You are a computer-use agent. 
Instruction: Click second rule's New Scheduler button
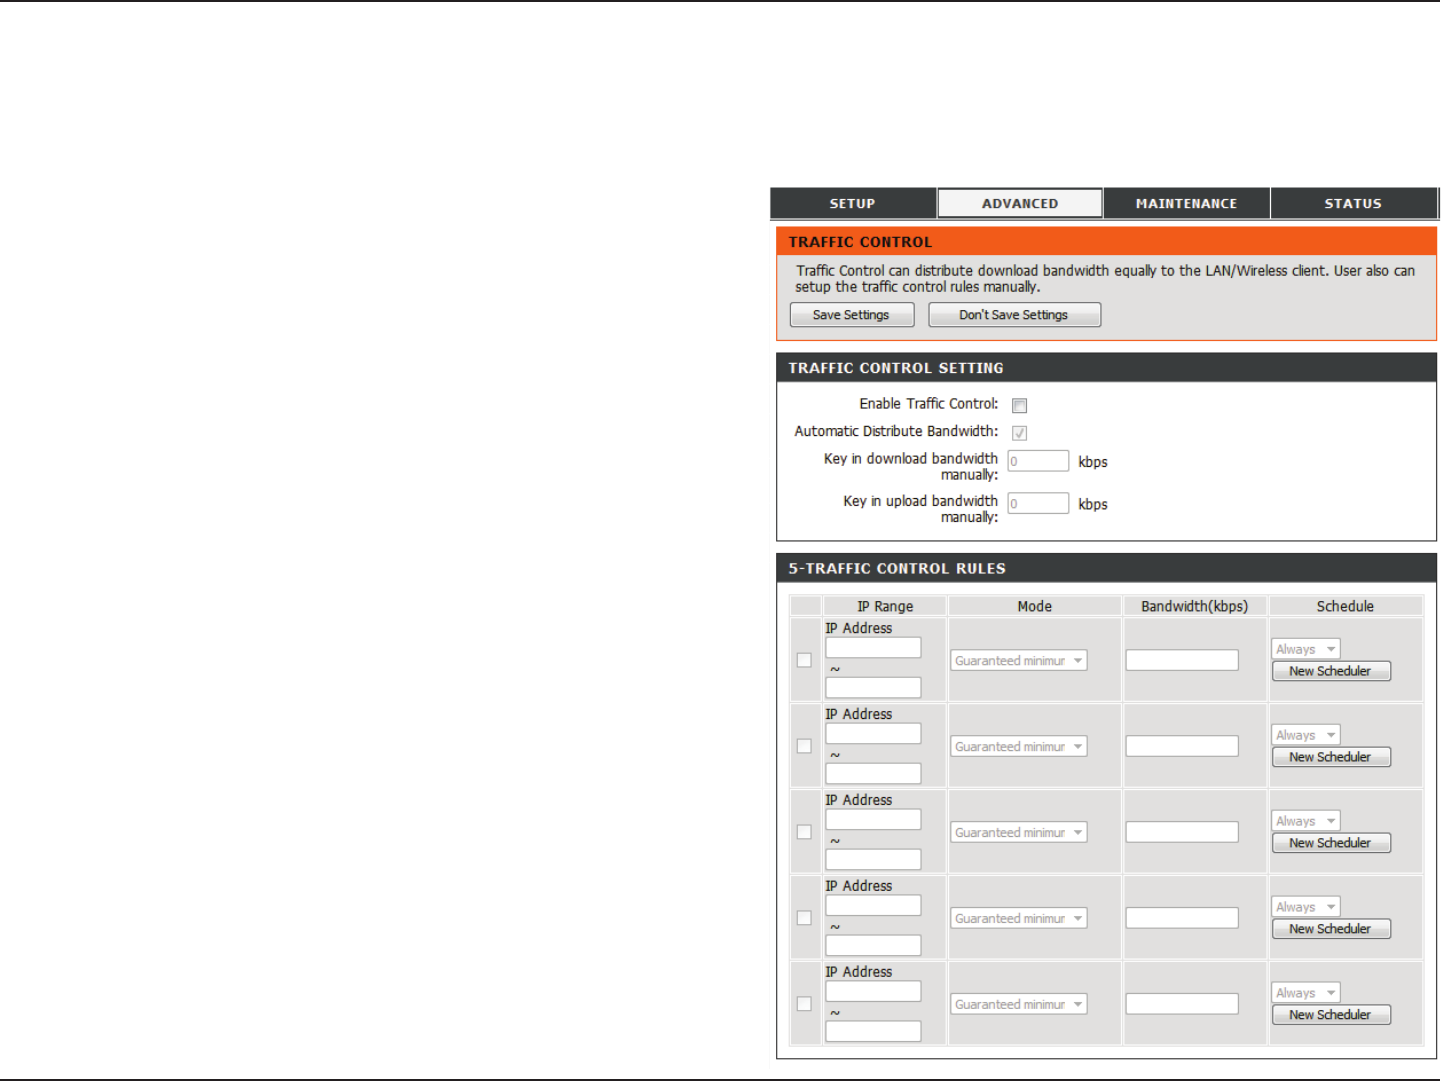click(x=1331, y=758)
